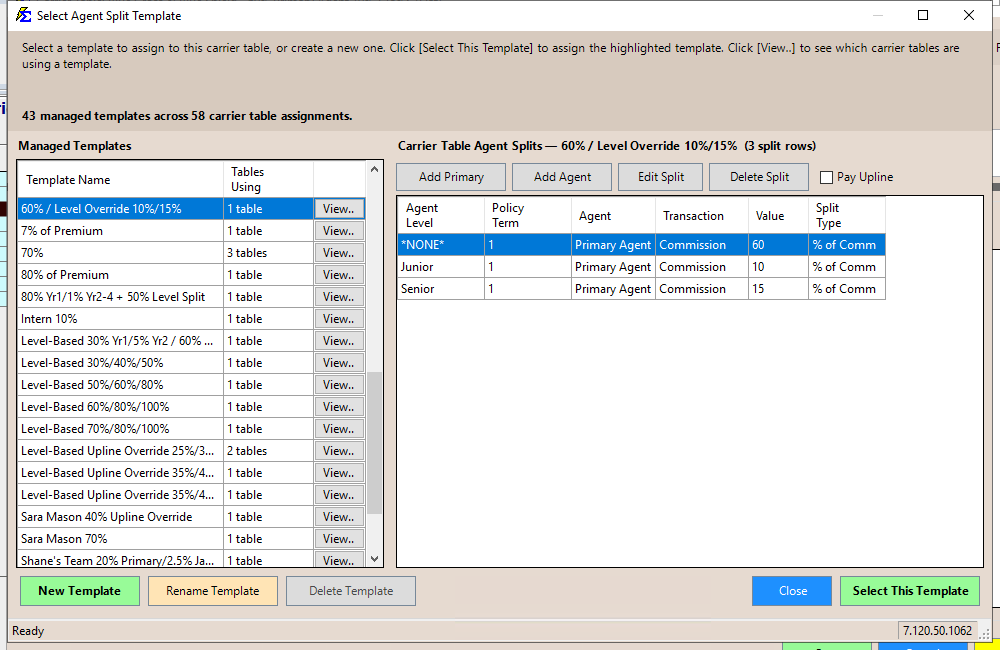Open Edit Split for selected row

[660, 177]
